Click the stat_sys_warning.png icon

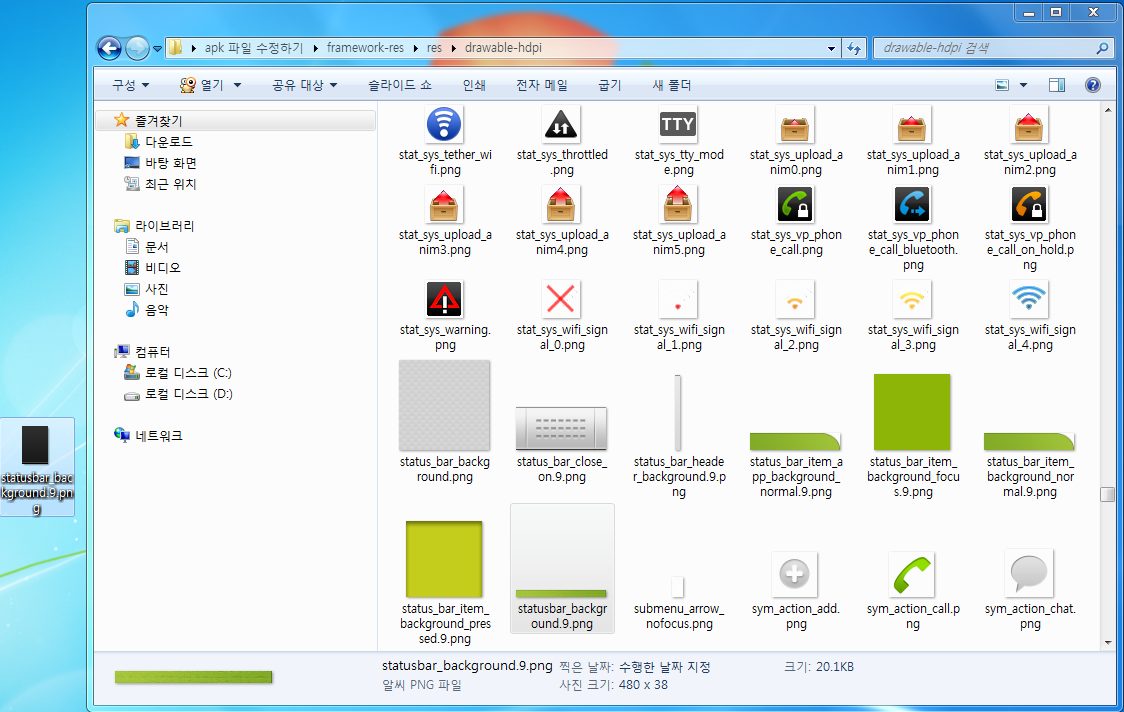[445, 299]
